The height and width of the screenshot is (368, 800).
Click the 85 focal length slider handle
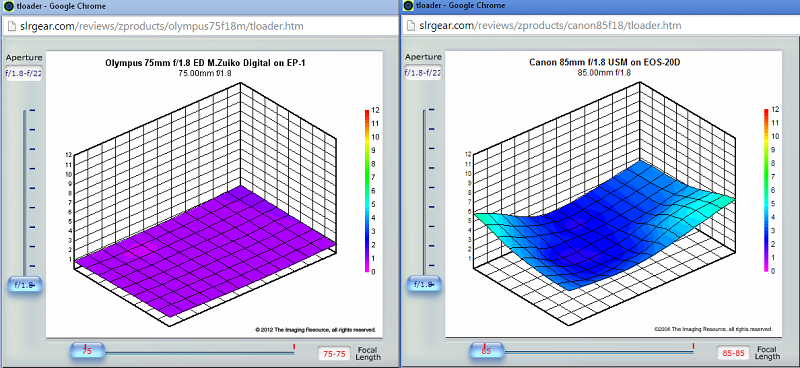pyautogui.click(x=486, y=351)
